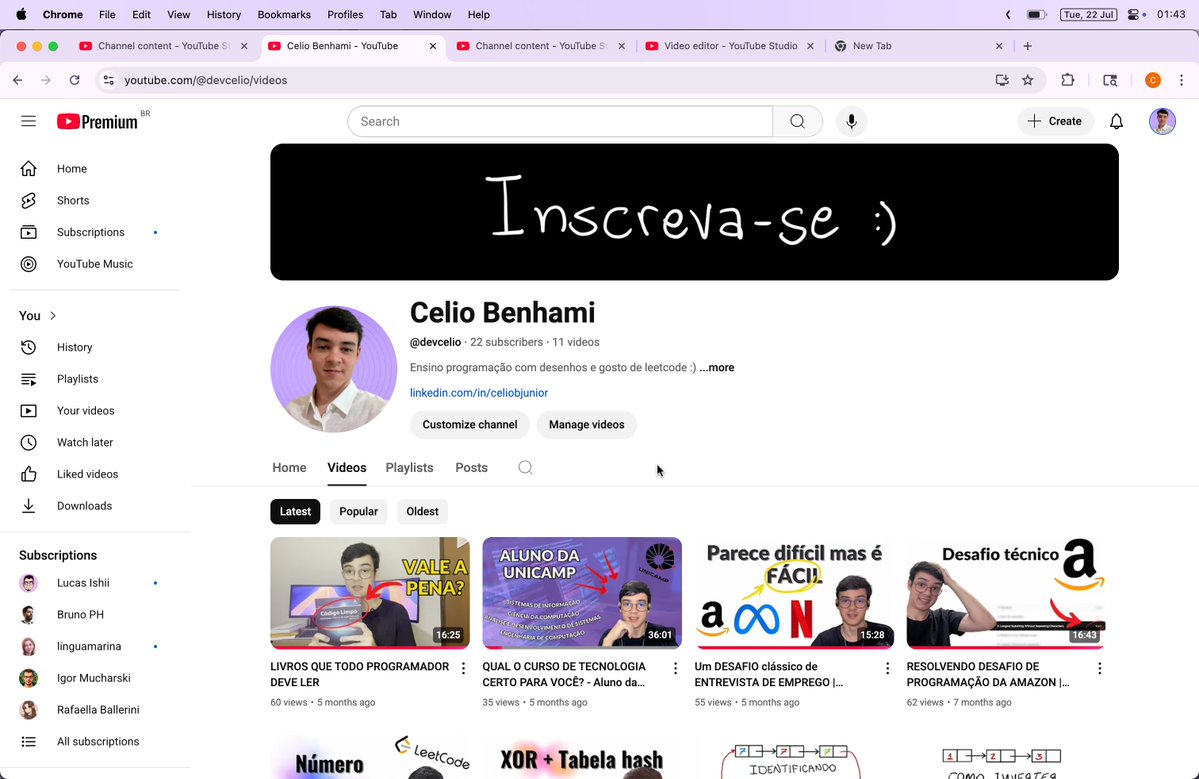
Task: Open ALUNO DA UNICAMP video thumbnail
Action: [582, 593]
